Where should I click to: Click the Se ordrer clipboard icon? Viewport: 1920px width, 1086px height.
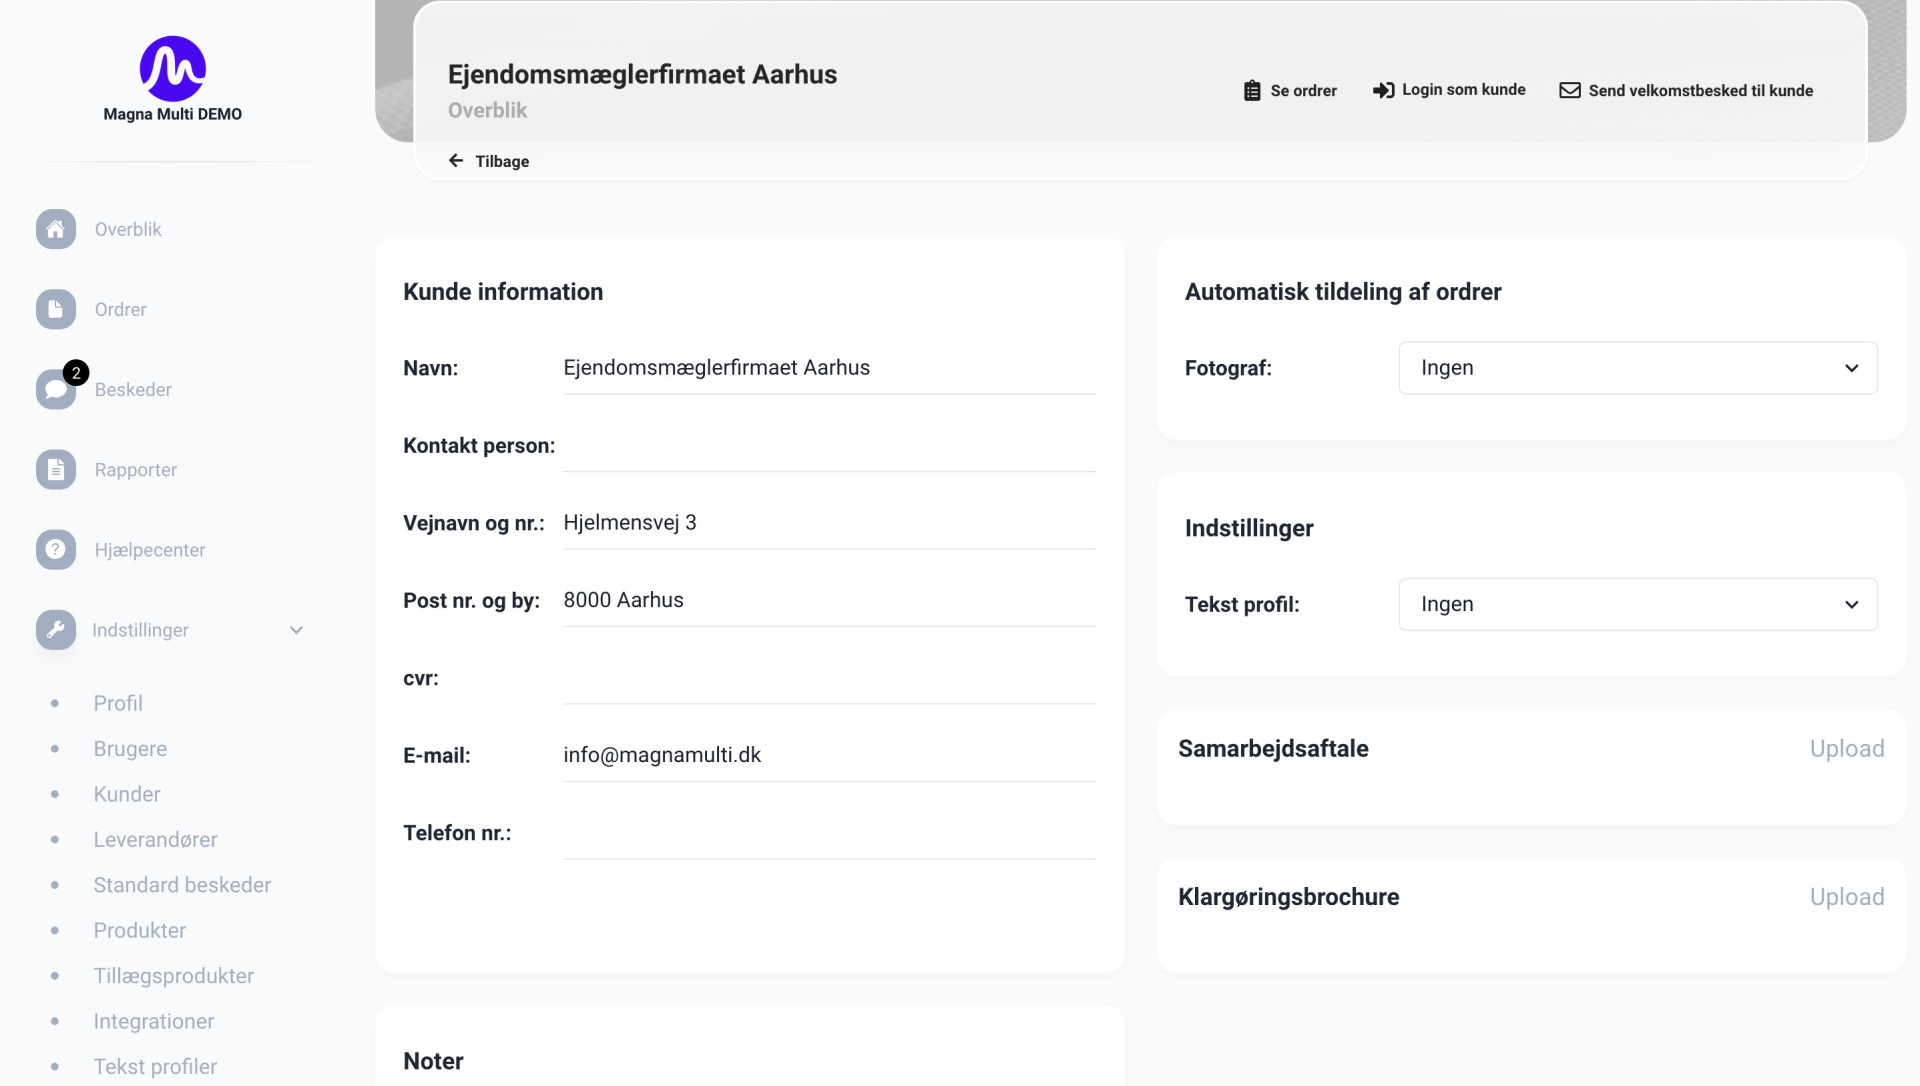tap(1252, 90)
